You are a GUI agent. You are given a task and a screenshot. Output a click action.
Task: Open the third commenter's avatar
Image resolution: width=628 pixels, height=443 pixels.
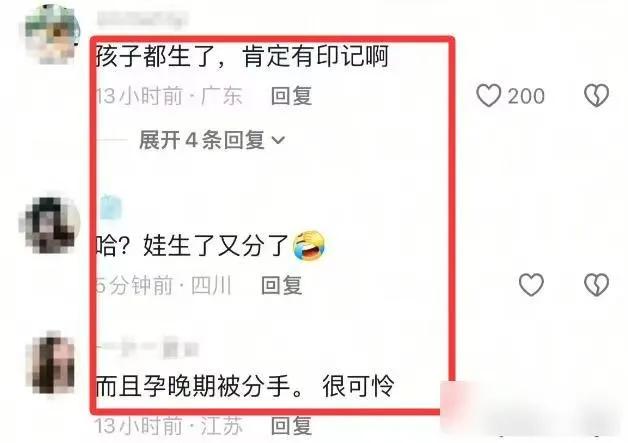tap(52, 362)
